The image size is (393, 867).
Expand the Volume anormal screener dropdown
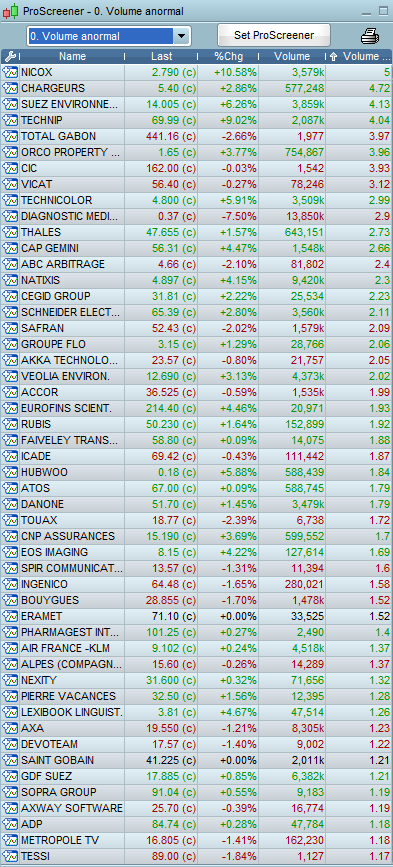click(181, 36)
